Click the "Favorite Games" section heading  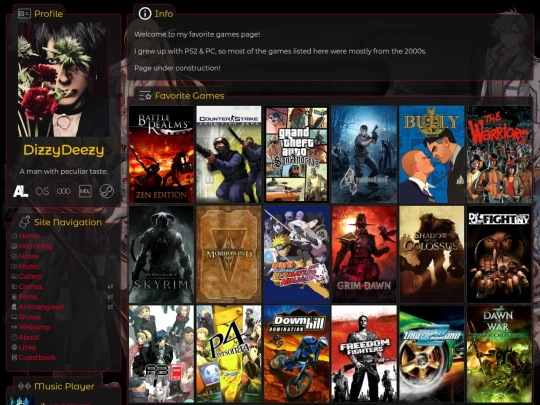tap(189, 96)
